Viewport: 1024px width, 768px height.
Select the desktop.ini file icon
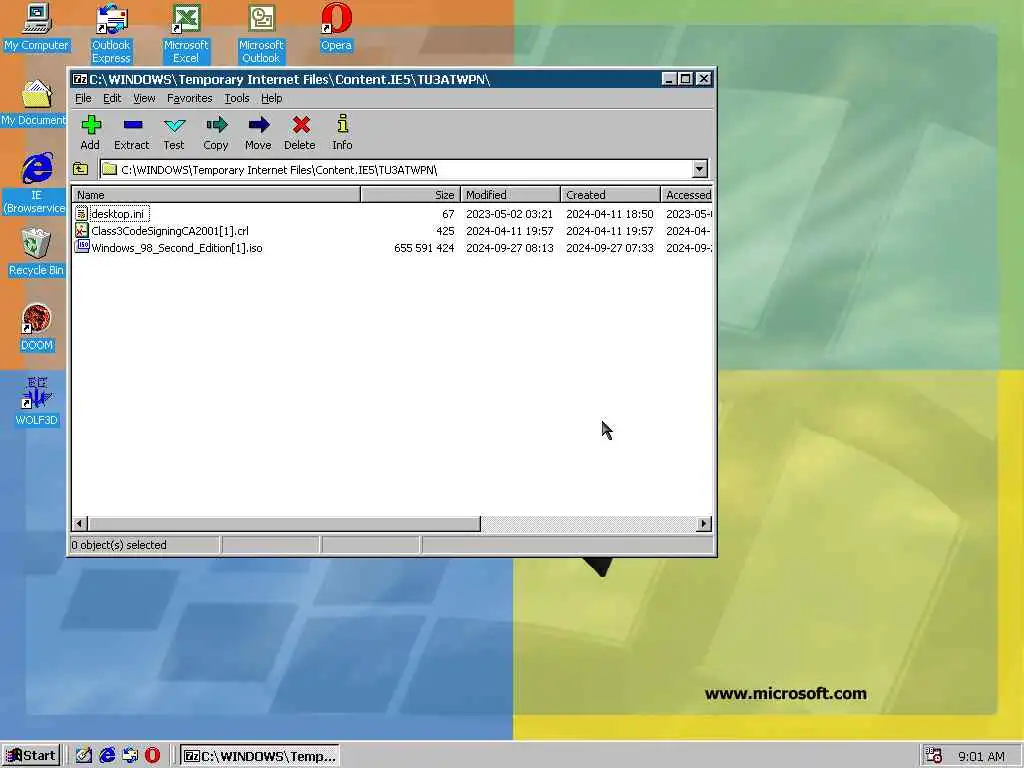pos(81,214)
